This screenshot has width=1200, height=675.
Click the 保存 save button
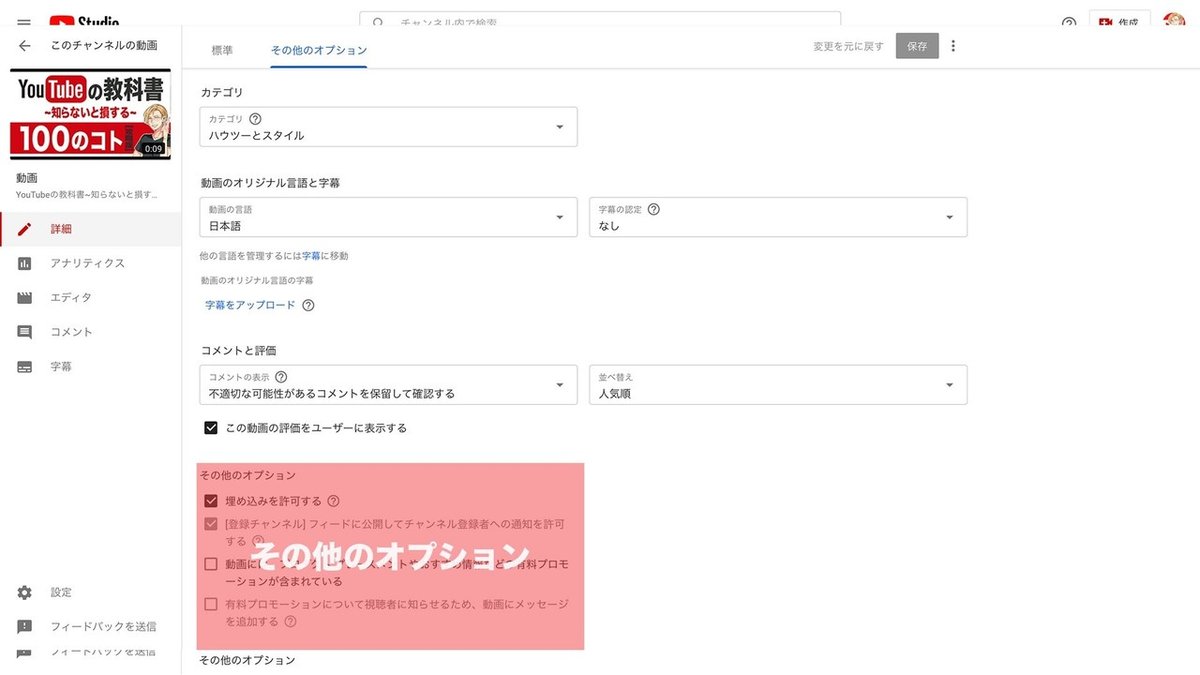coord(916,45)
